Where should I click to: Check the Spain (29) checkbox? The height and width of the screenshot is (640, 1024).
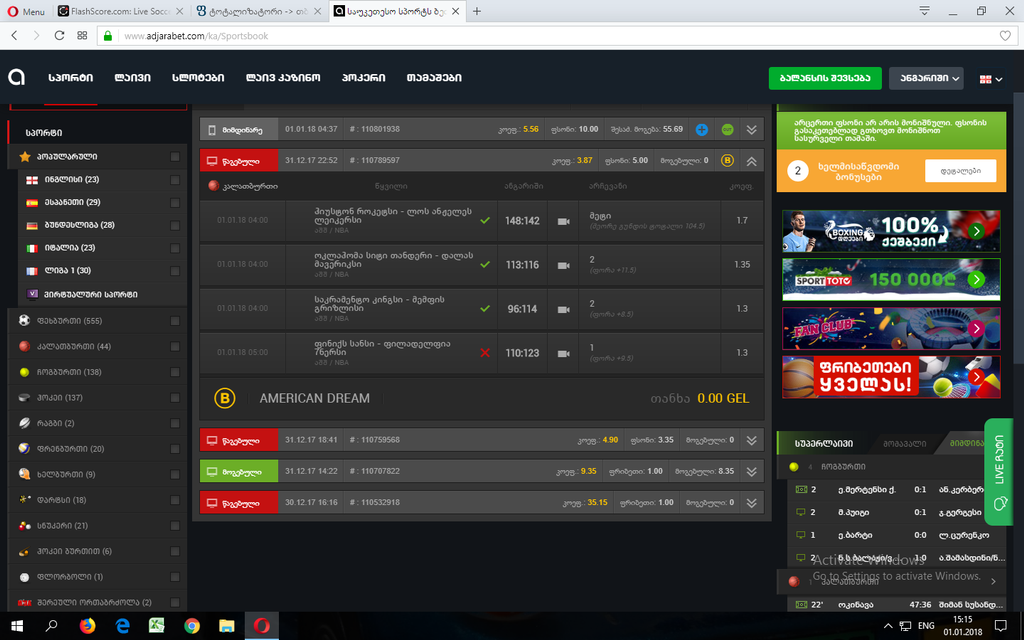(174, 202)
